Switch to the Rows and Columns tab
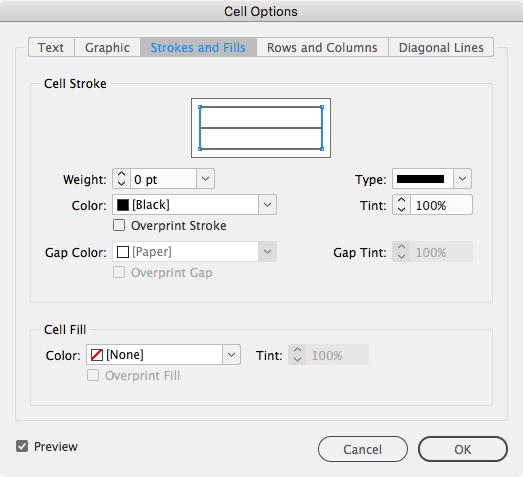Viewport: 523px width, 477px height. click(322, 47)
